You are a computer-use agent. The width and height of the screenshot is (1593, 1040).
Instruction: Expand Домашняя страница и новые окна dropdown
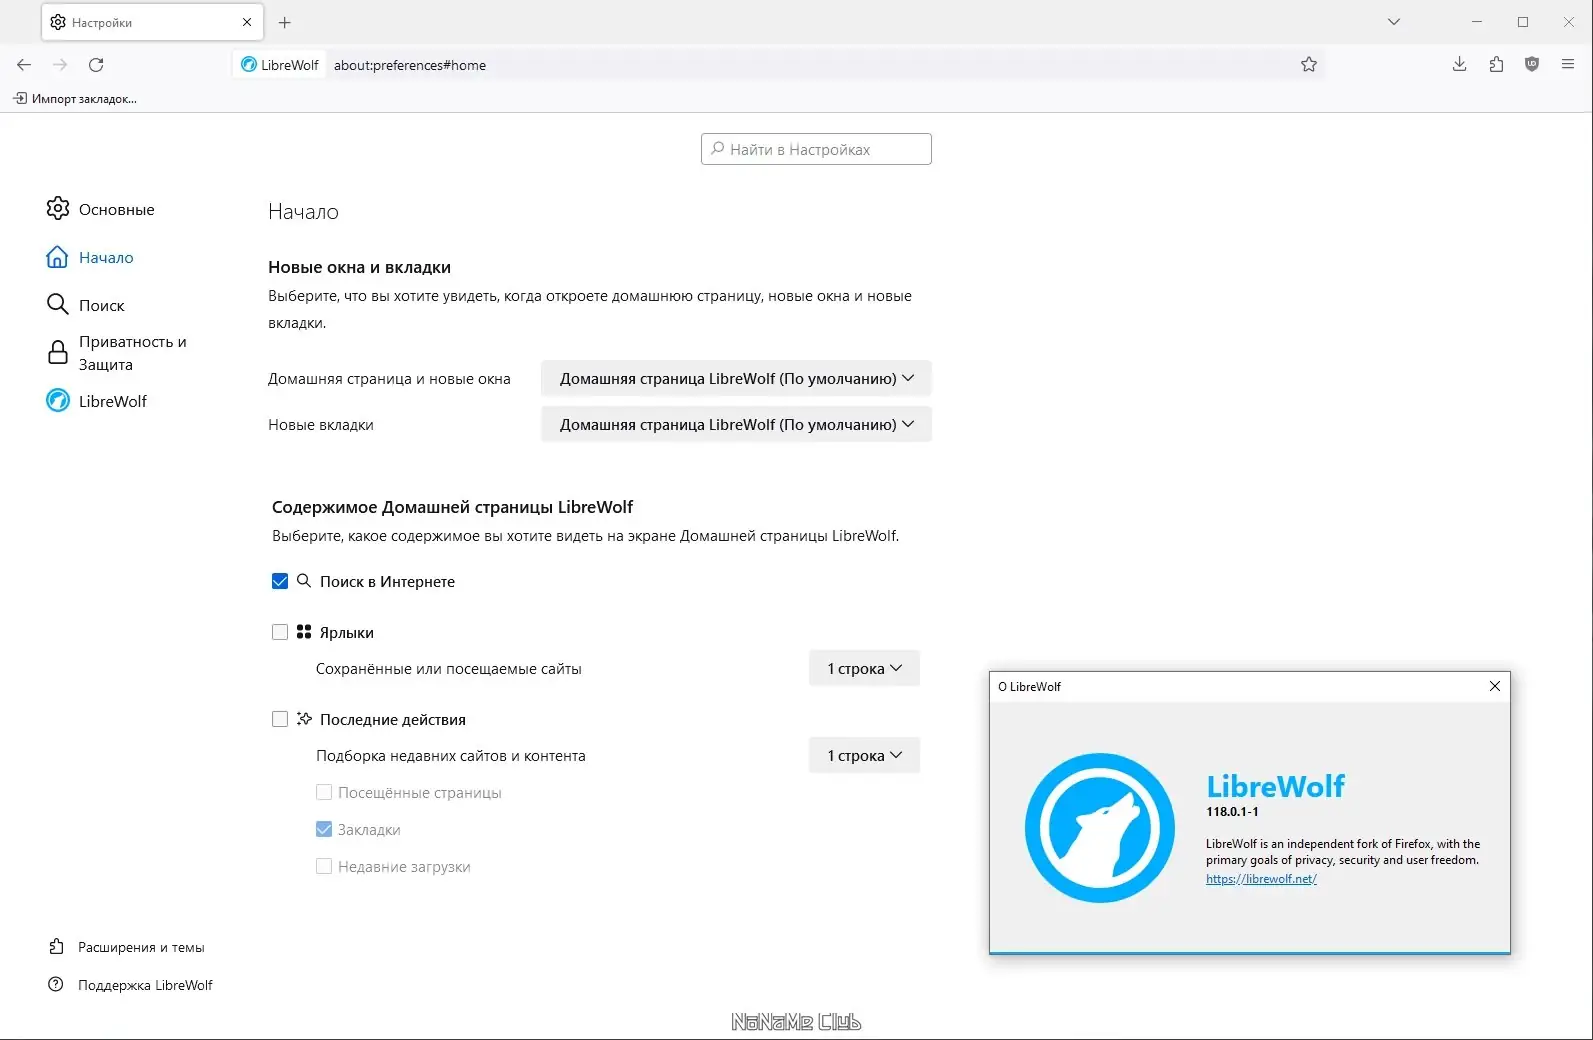point(736,379)
